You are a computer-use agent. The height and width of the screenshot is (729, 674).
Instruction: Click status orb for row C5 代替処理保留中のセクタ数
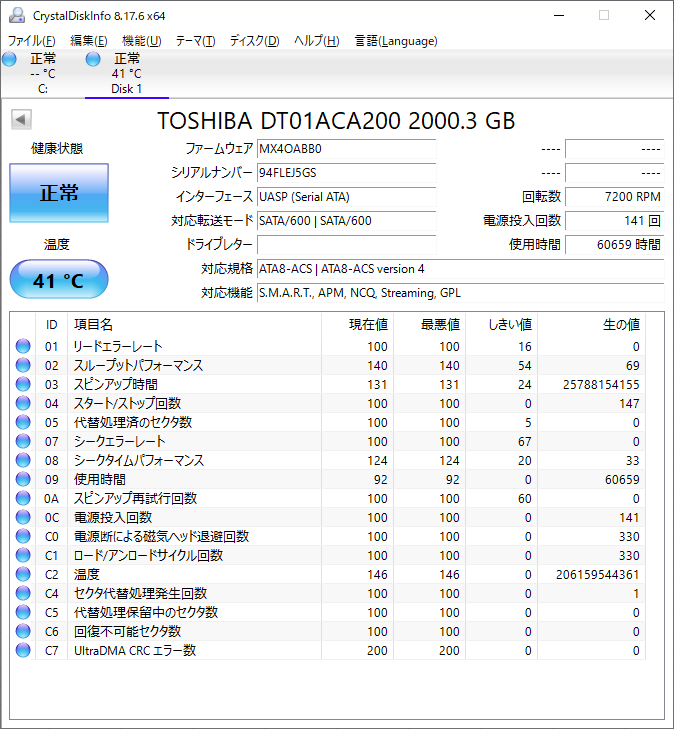point(23,612)
